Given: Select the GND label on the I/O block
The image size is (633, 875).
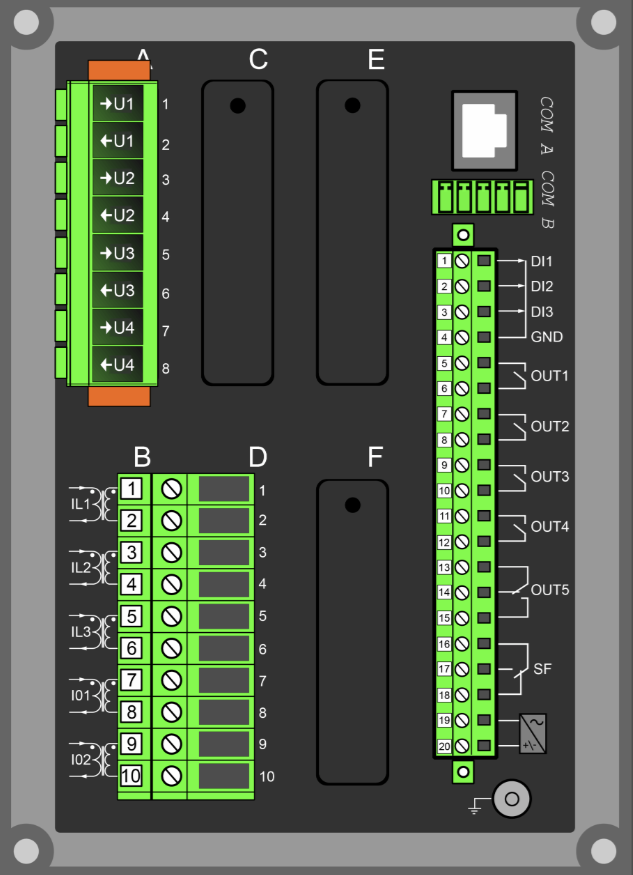Looking at the screenshot, I should click(x=546, y=337).
